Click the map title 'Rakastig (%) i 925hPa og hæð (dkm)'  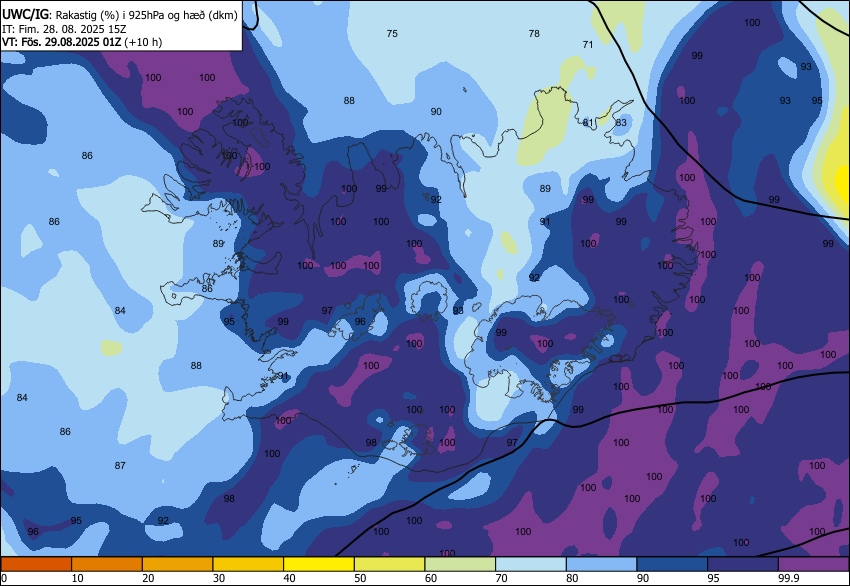pos(146,15)
